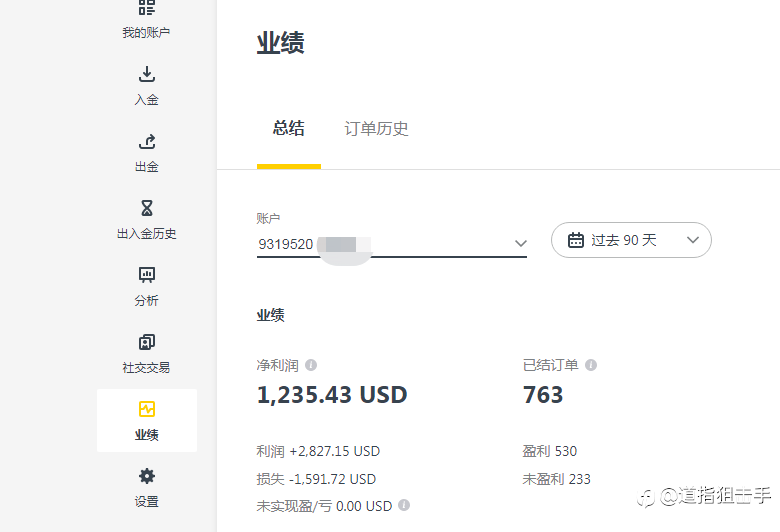
Task: Open the Settings (设置) gear icon
Action: (x=147, y=476)
